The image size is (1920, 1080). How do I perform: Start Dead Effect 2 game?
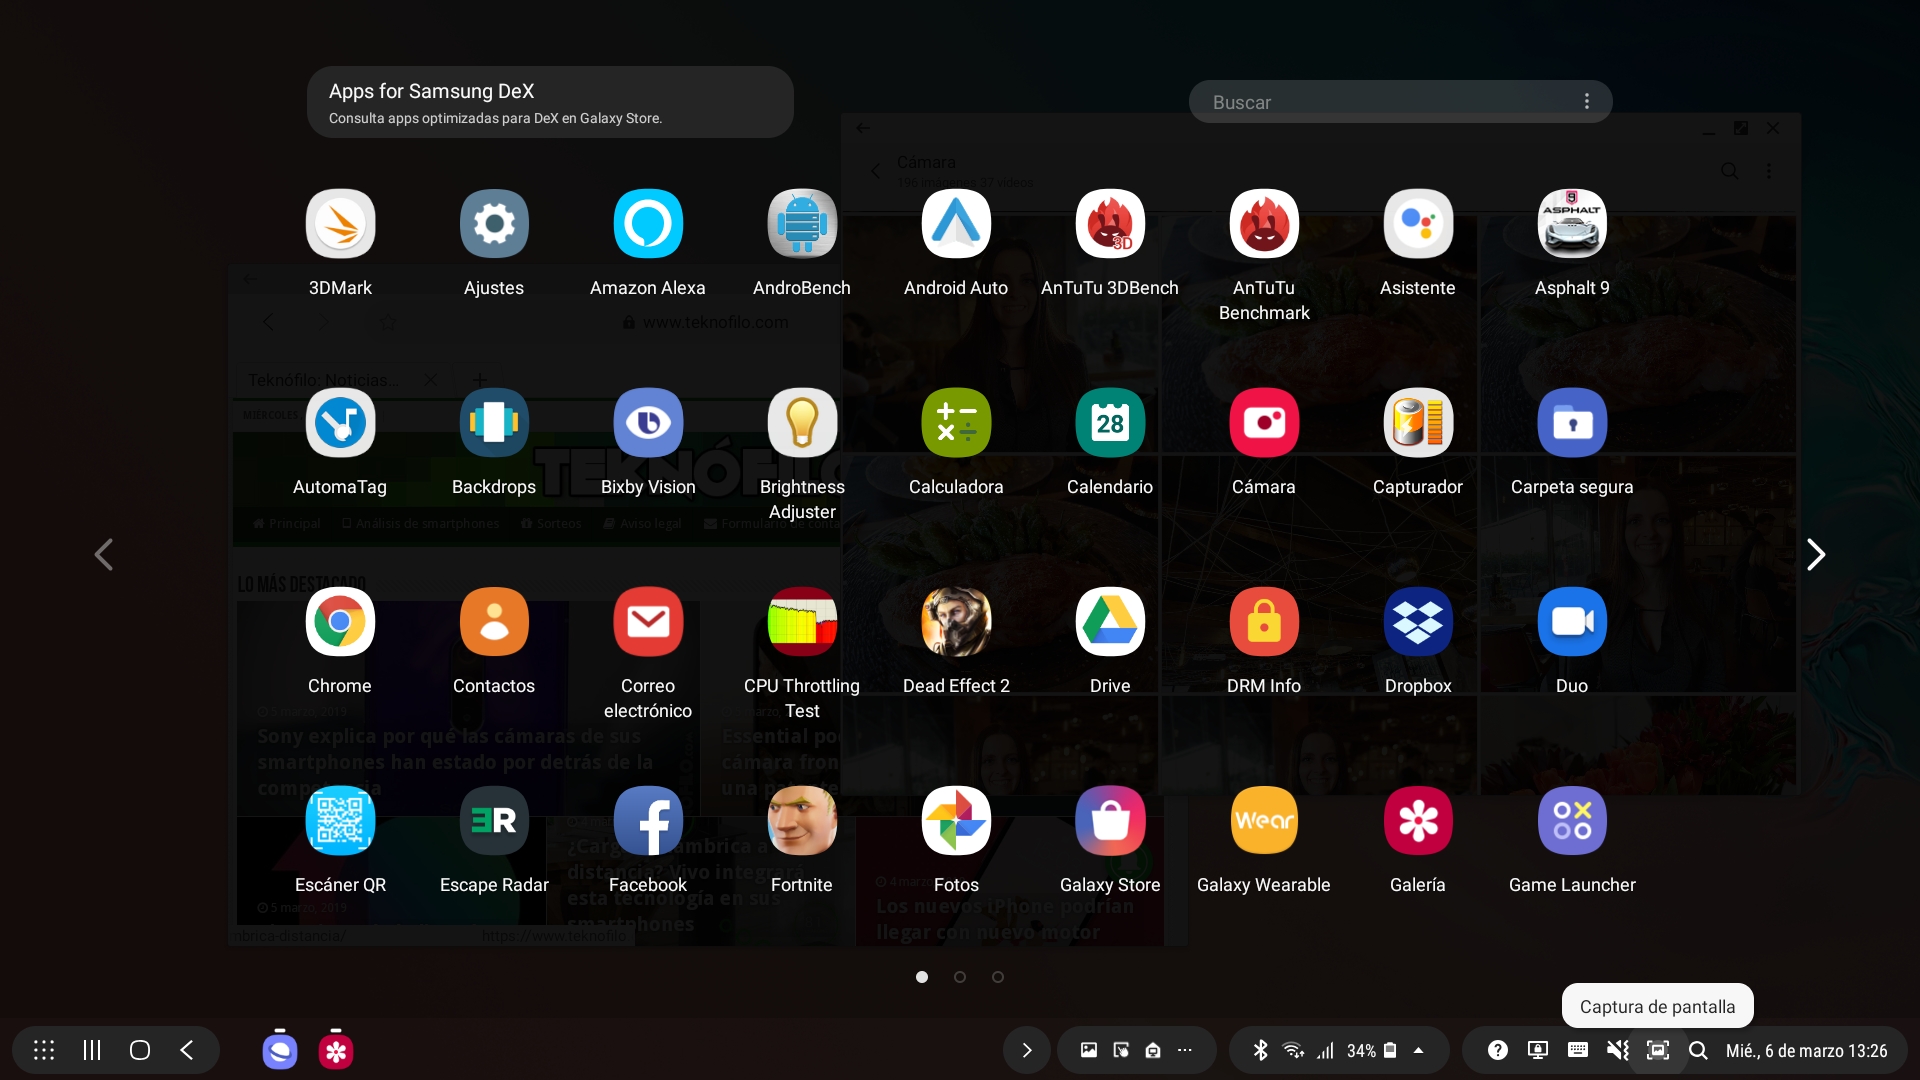click(x=956, y=622)
